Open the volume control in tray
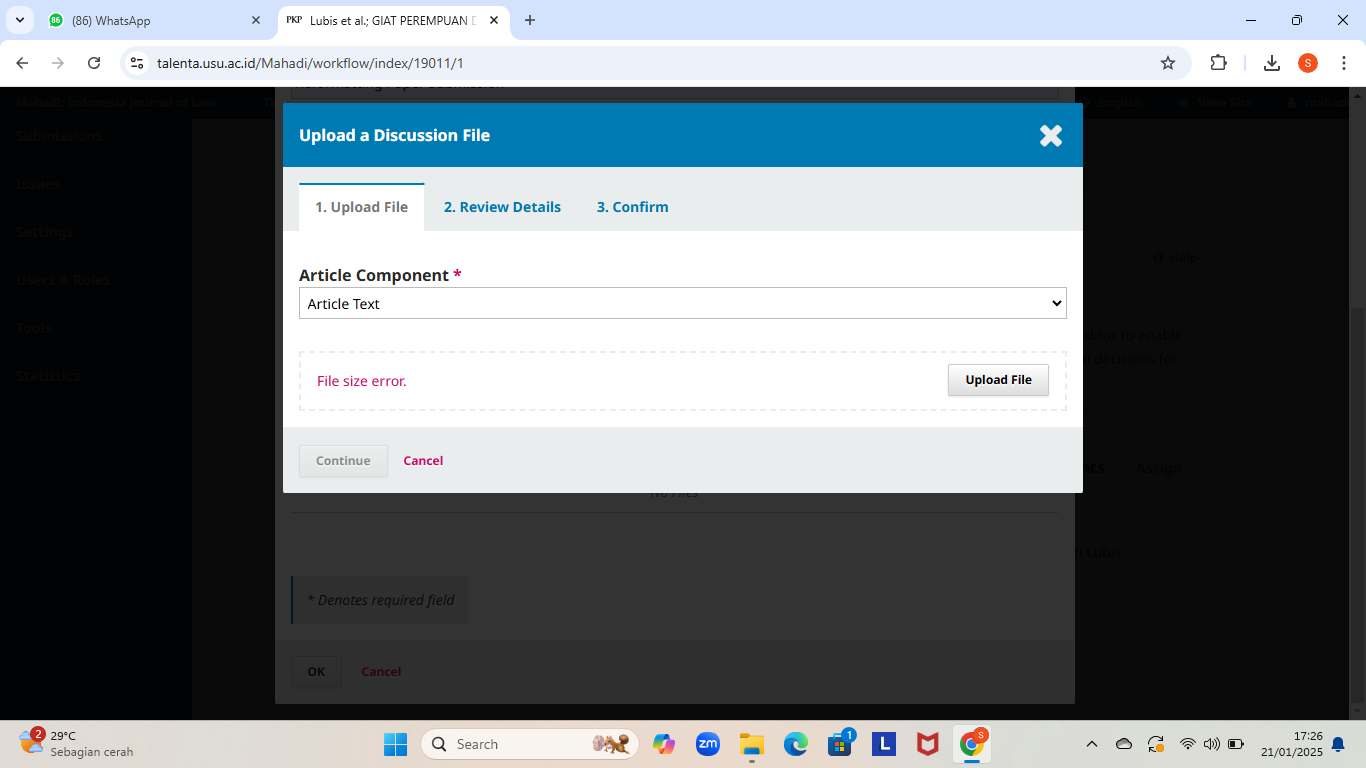The width and height of the screenshot is (1366, 768). pyautogui.click(x=1212, y=744)
